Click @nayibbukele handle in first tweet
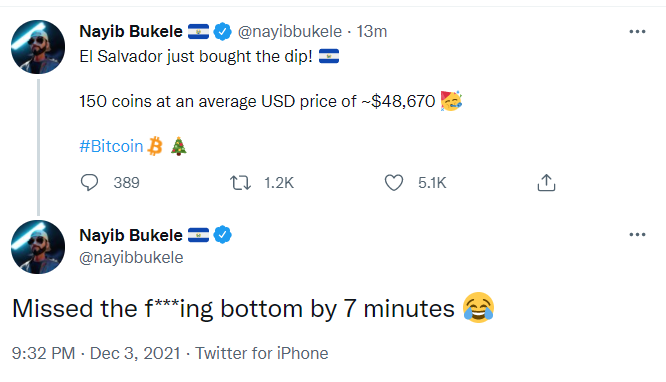 click(x=290, y=31)
